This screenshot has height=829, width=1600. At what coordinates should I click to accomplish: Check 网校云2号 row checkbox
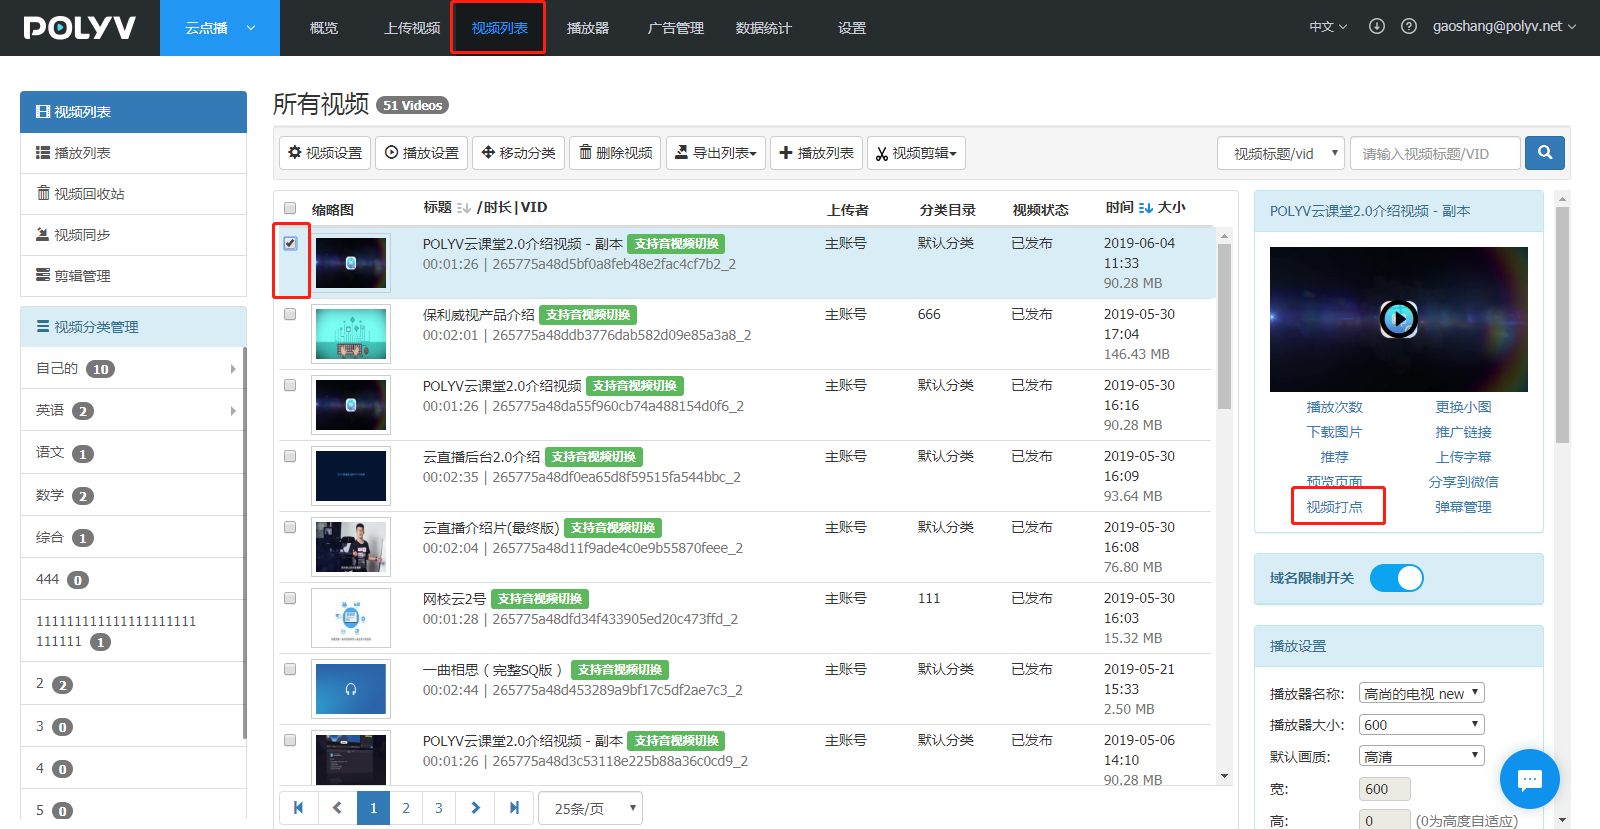(x=290, y=598)
